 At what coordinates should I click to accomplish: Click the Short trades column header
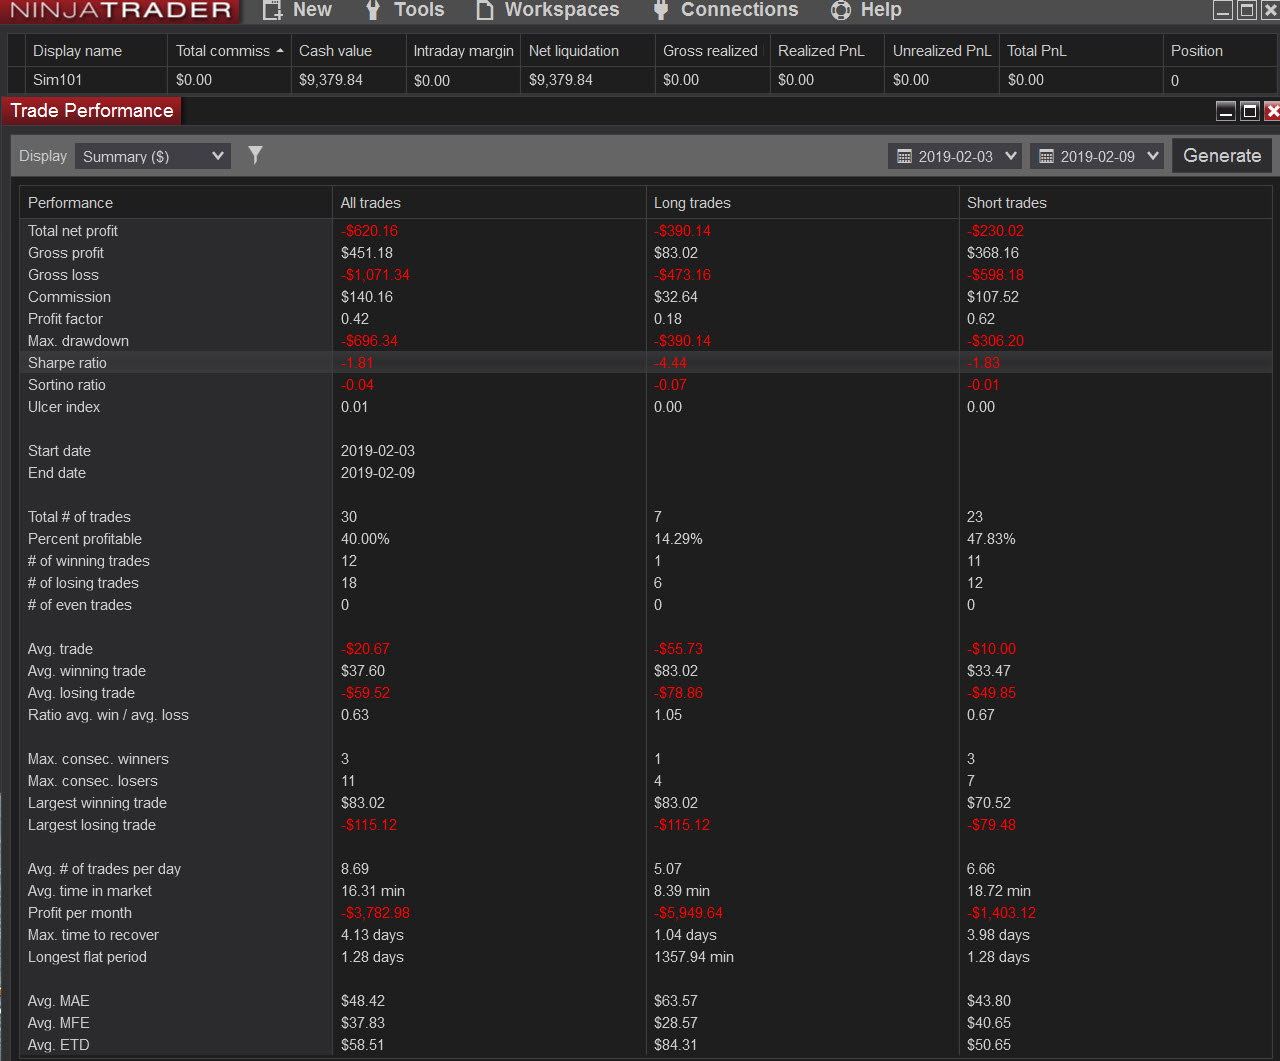pyautogui.click(x=1115, y=203)
